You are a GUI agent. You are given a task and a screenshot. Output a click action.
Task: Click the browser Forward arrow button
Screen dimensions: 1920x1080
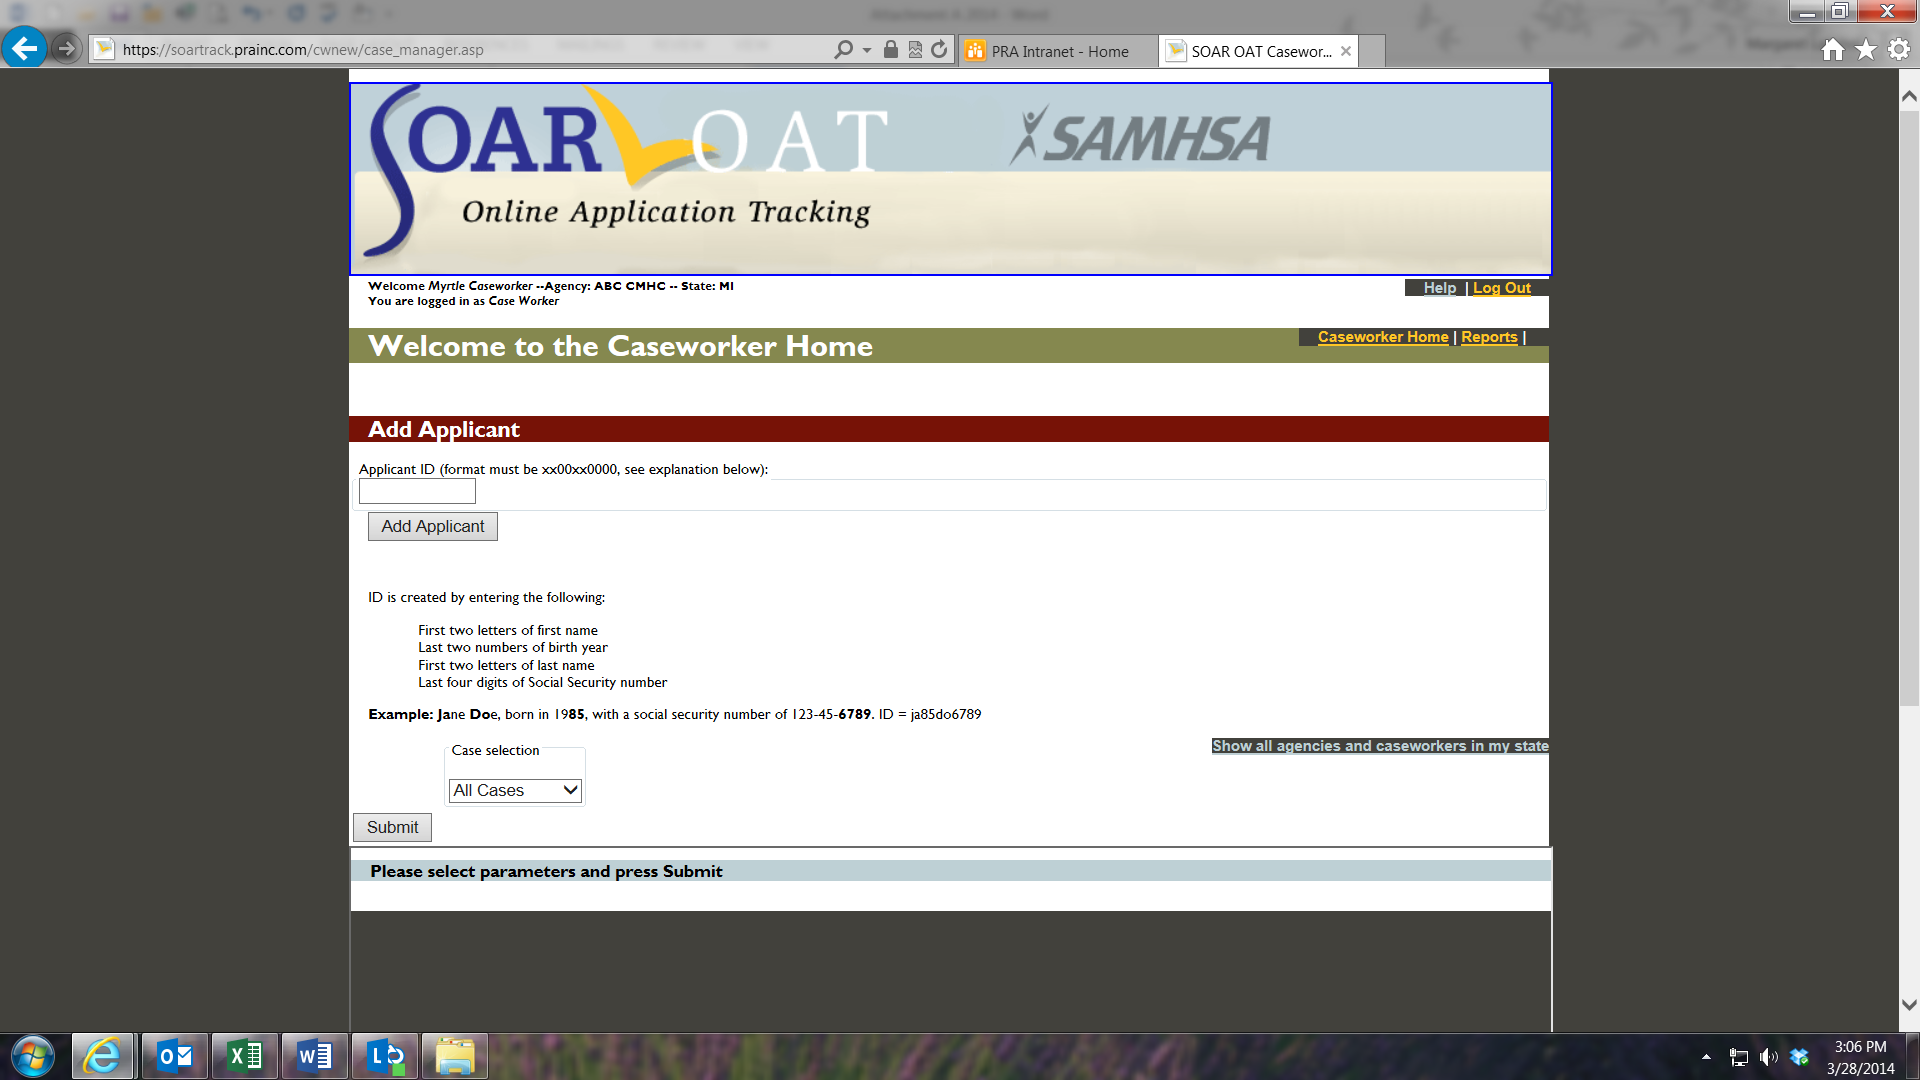(x=66, y=48)
